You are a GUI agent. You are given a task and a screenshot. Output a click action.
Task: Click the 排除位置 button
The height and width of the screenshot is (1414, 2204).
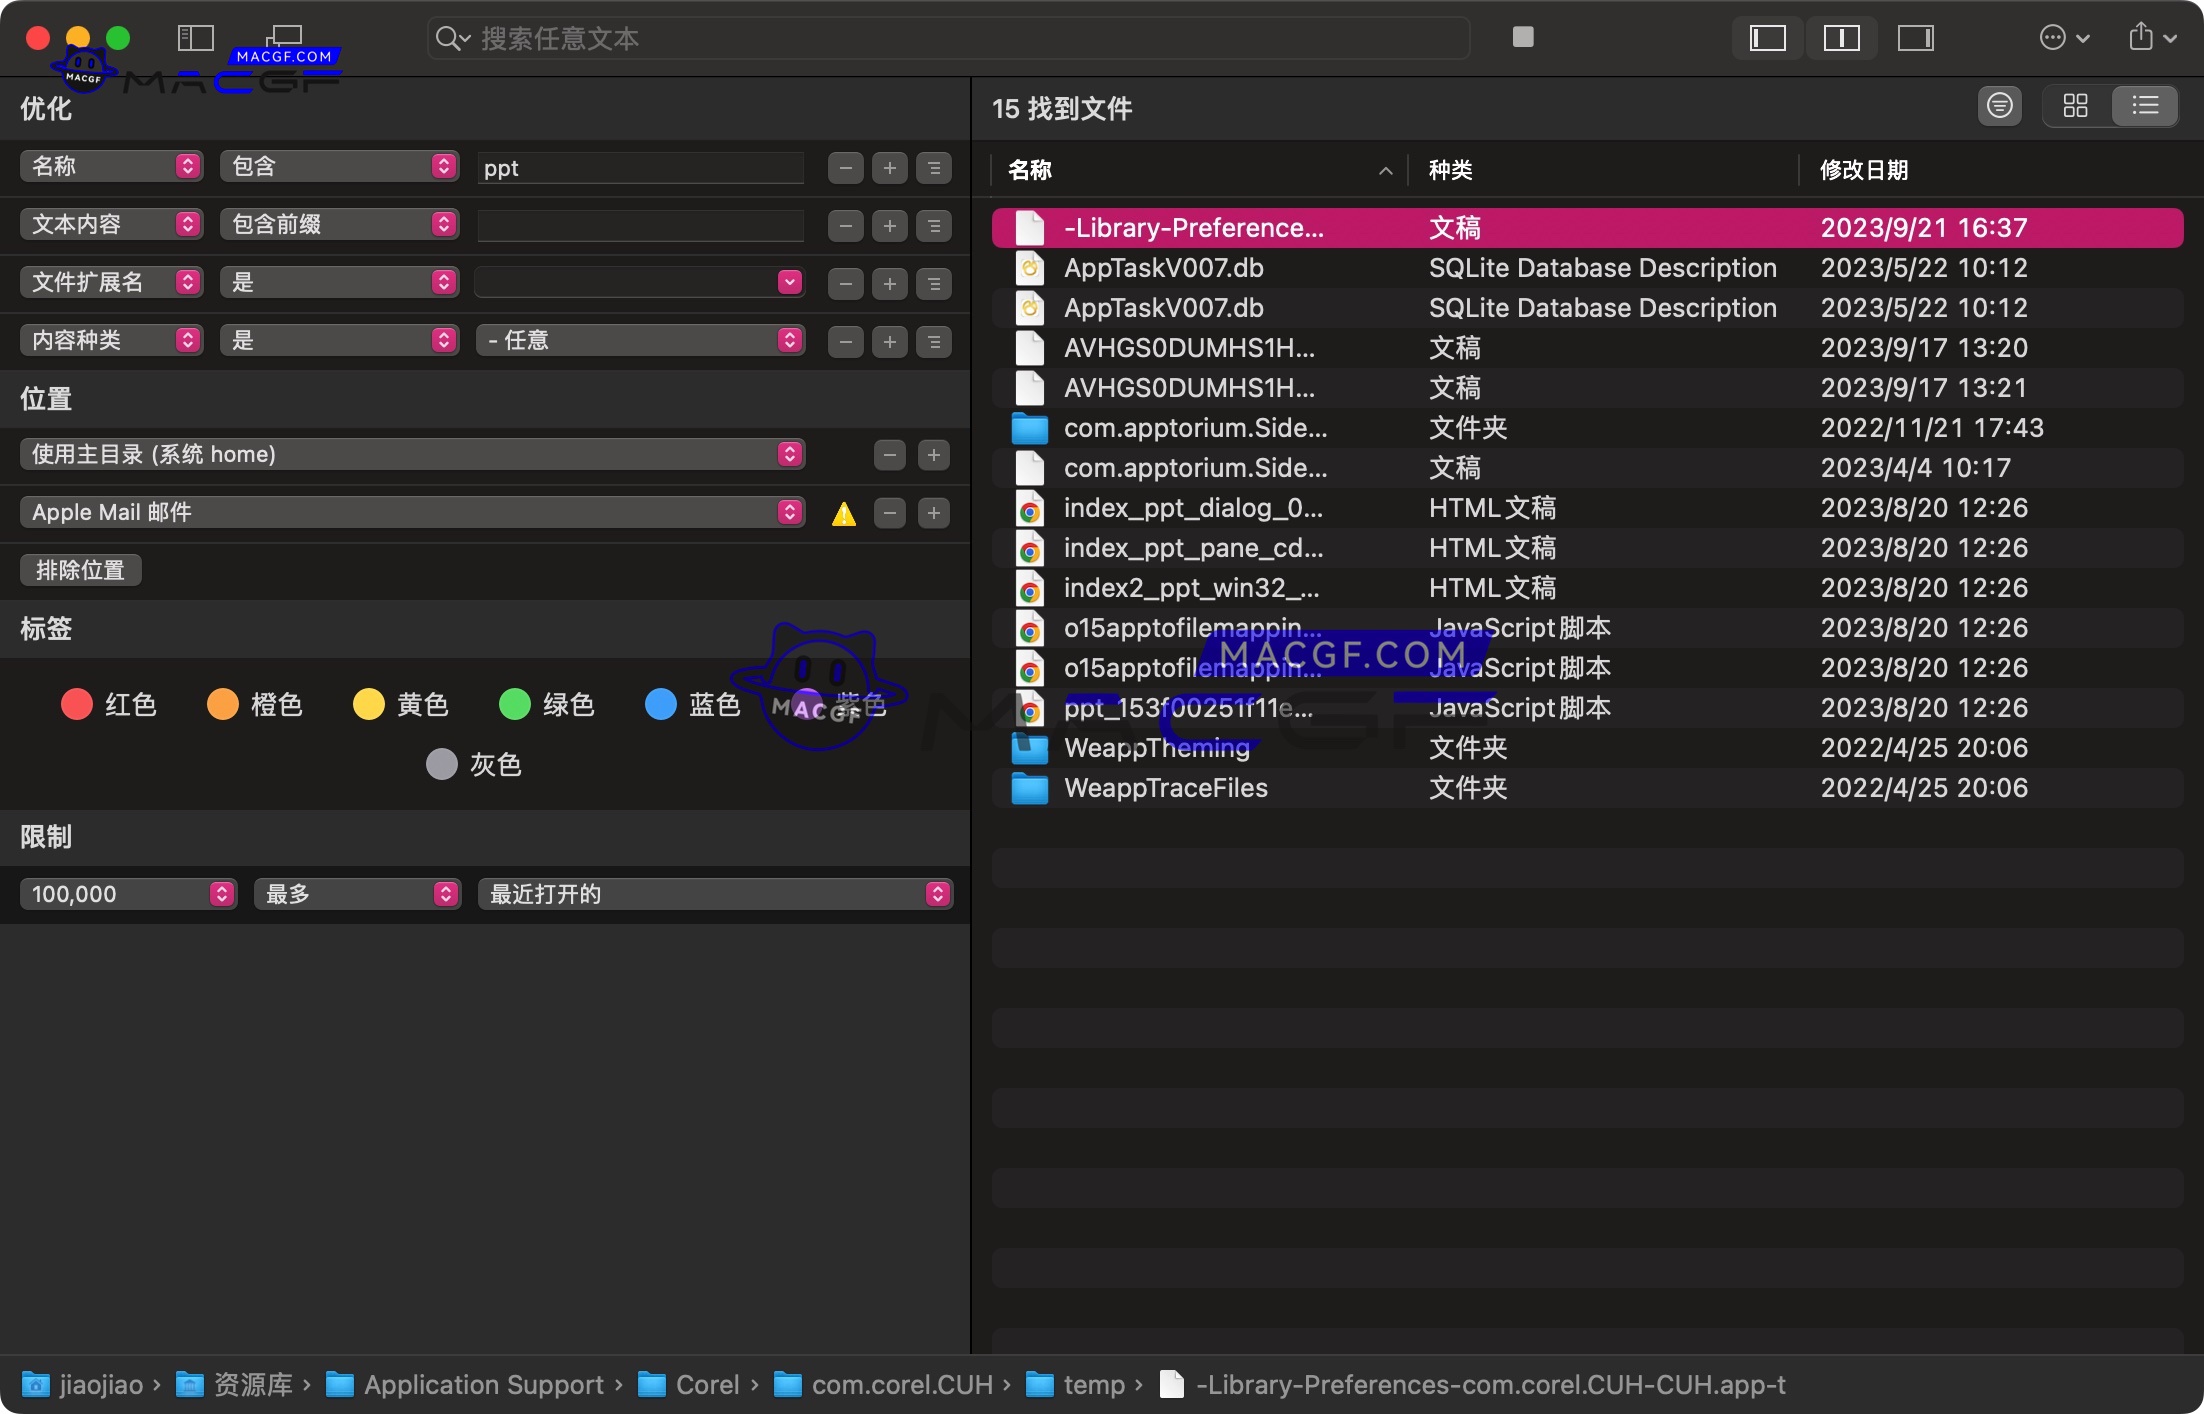[80, 569]
